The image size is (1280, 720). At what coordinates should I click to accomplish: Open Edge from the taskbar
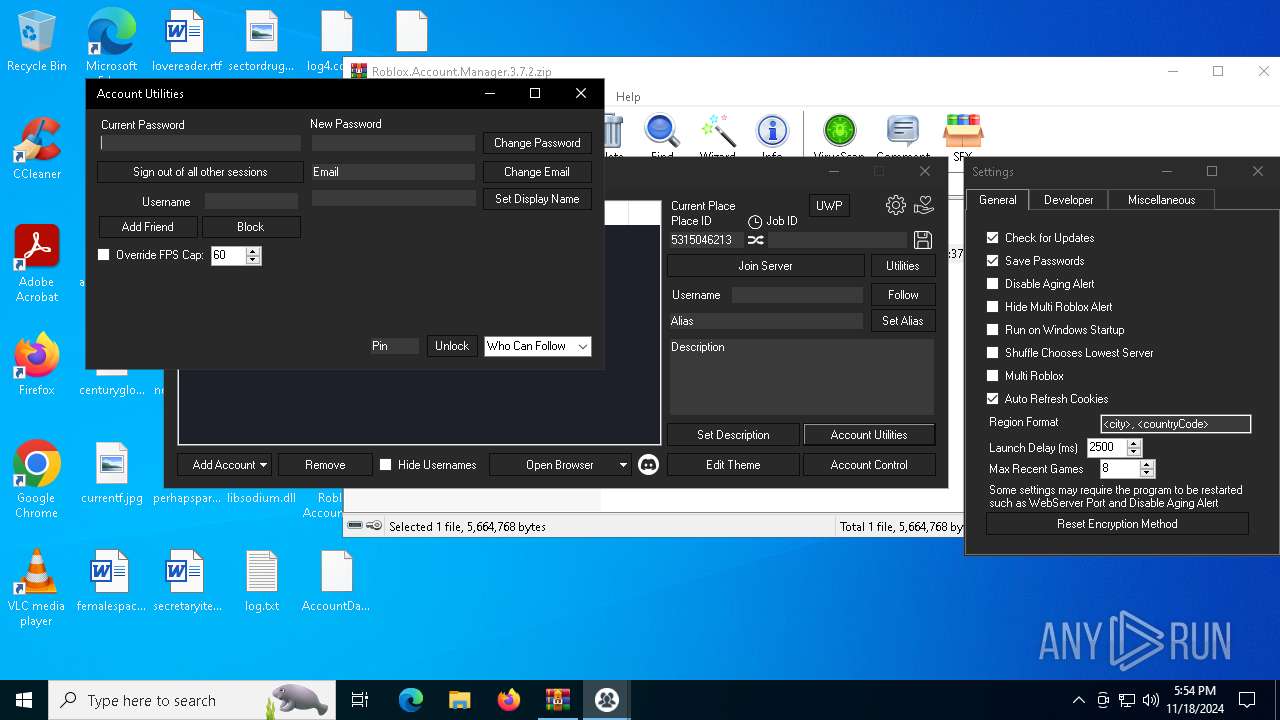click(x=411, y=700)
